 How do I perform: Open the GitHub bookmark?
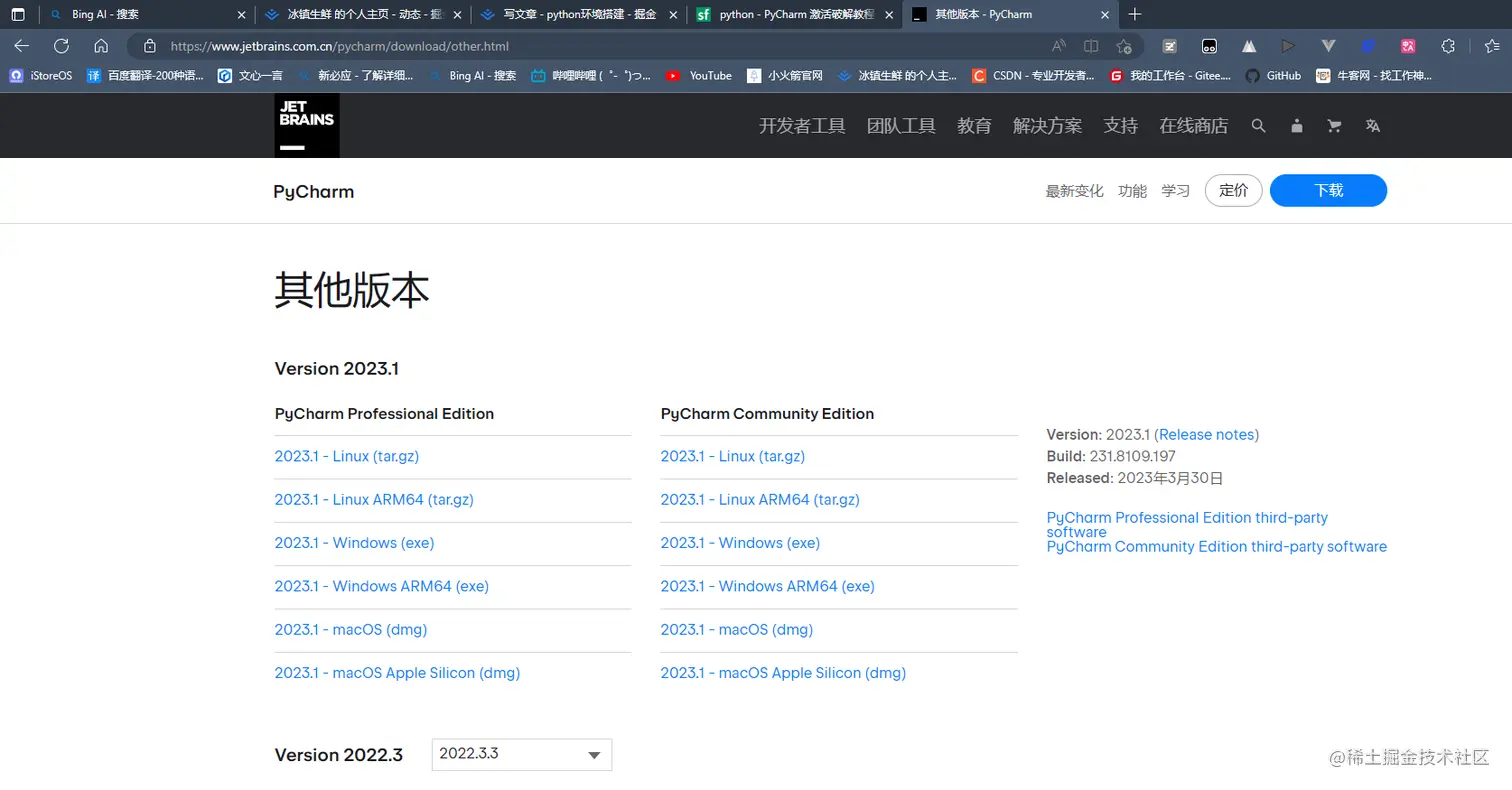[1273, 75]
